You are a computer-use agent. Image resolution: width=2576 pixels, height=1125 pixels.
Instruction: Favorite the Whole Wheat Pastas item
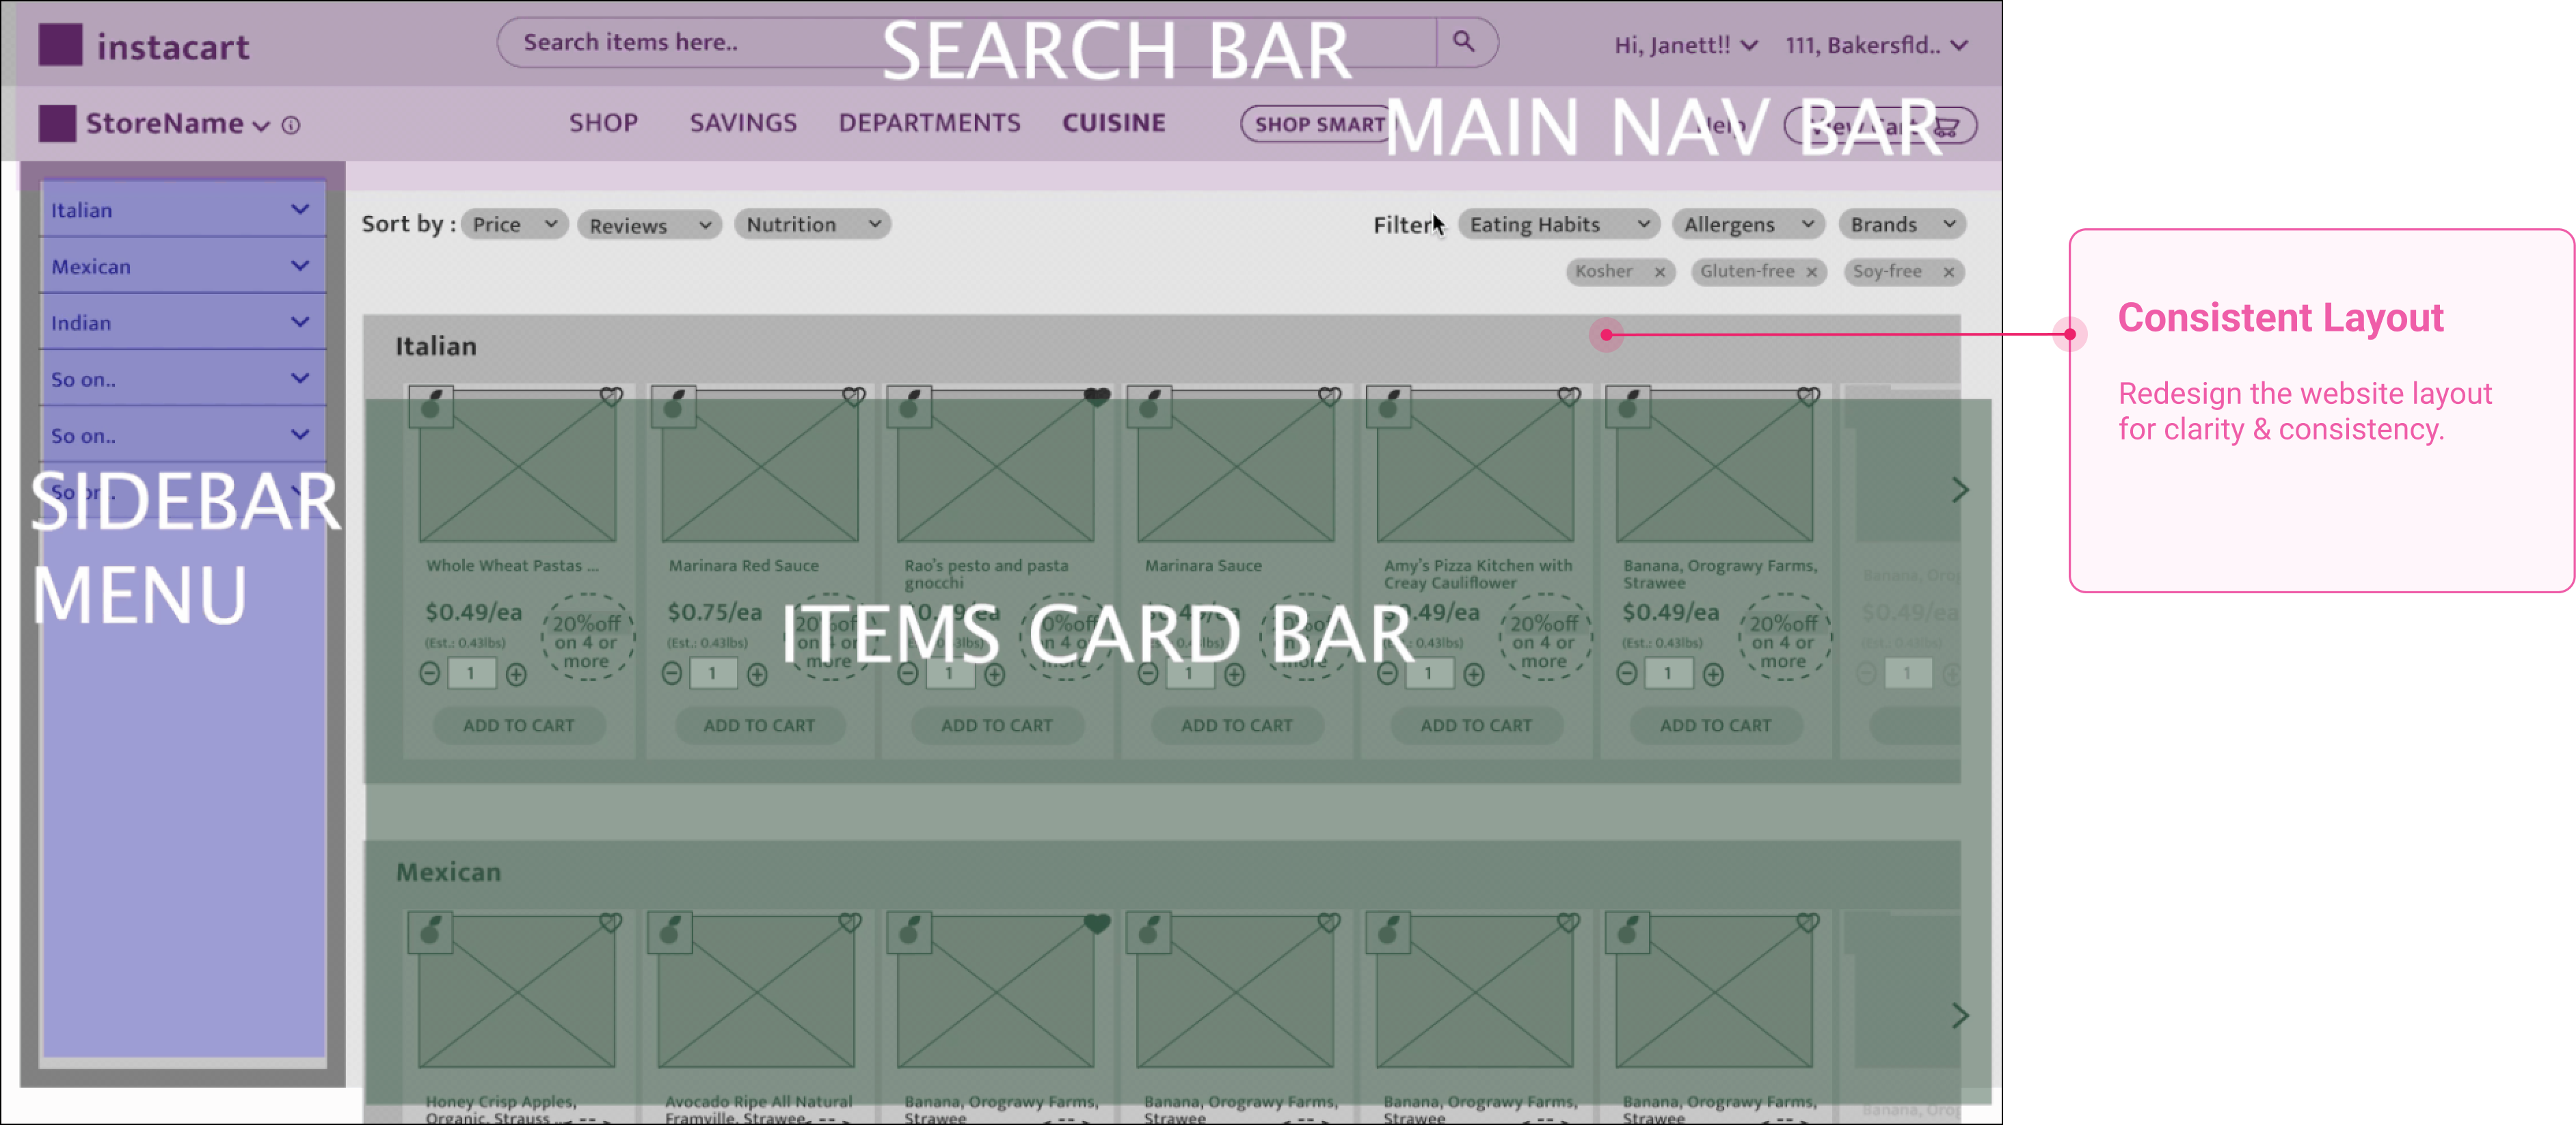point(611,396)
